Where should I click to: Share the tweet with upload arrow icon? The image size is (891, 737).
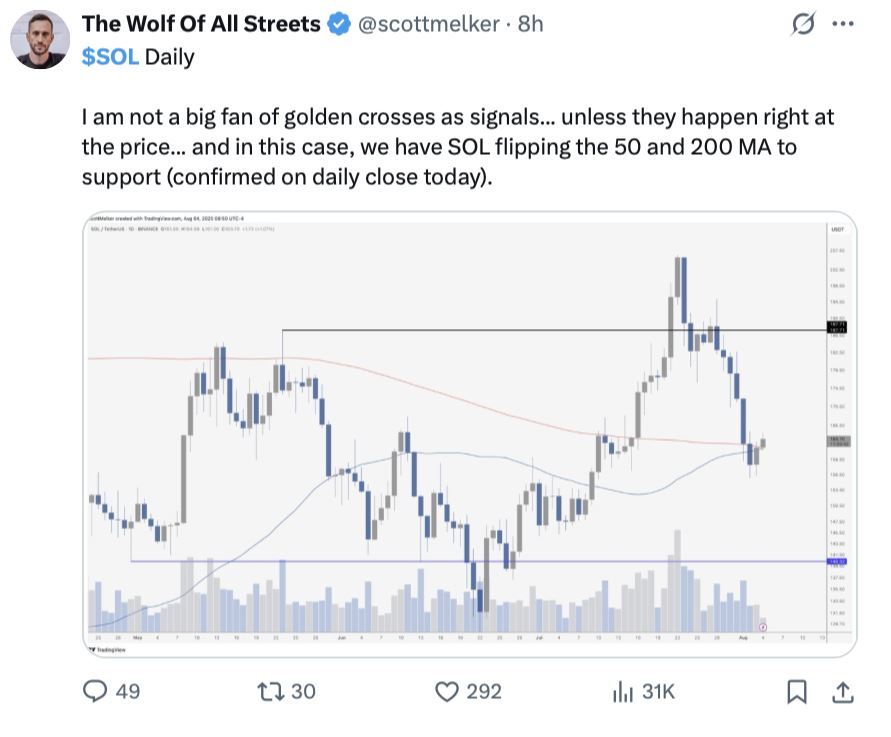coord(842,691)
